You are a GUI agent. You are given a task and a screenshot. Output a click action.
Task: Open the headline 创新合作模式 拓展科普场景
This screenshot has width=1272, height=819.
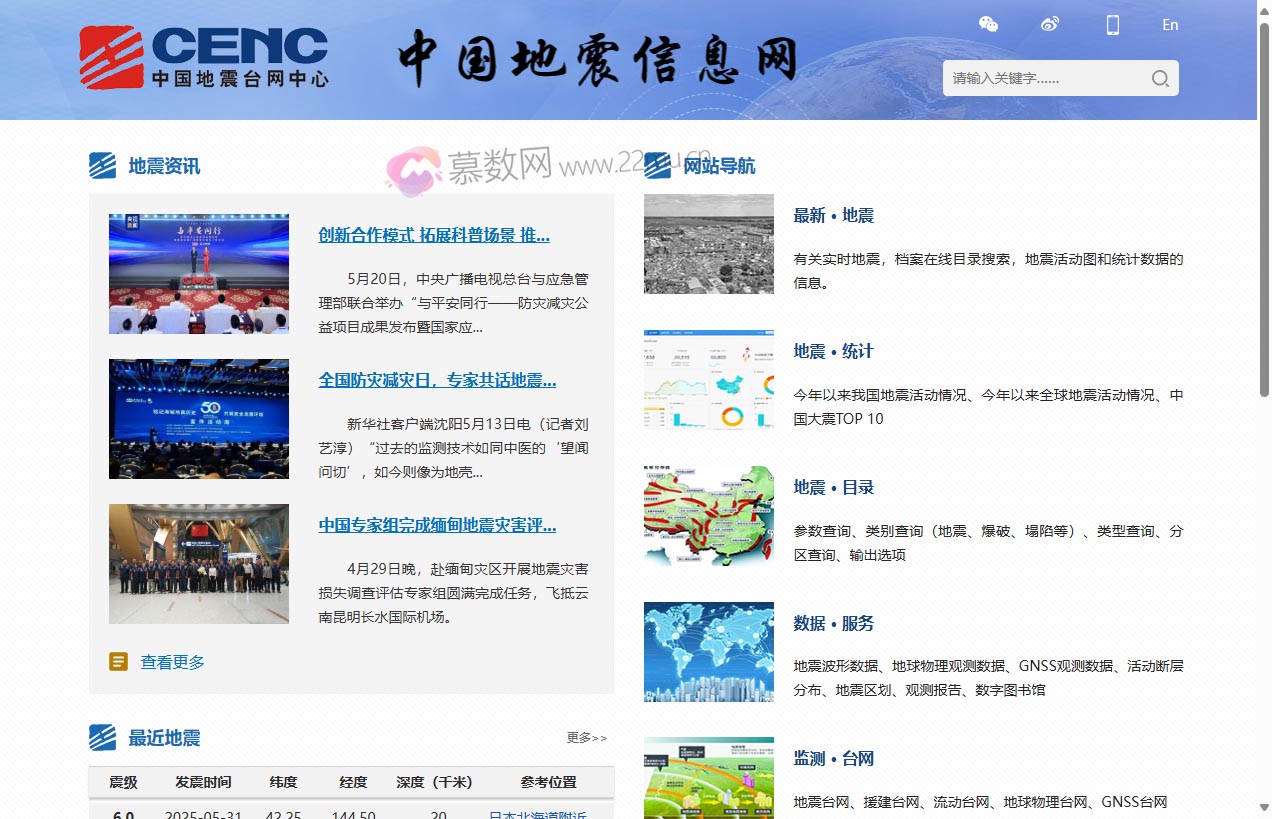(x=434, y=235)
